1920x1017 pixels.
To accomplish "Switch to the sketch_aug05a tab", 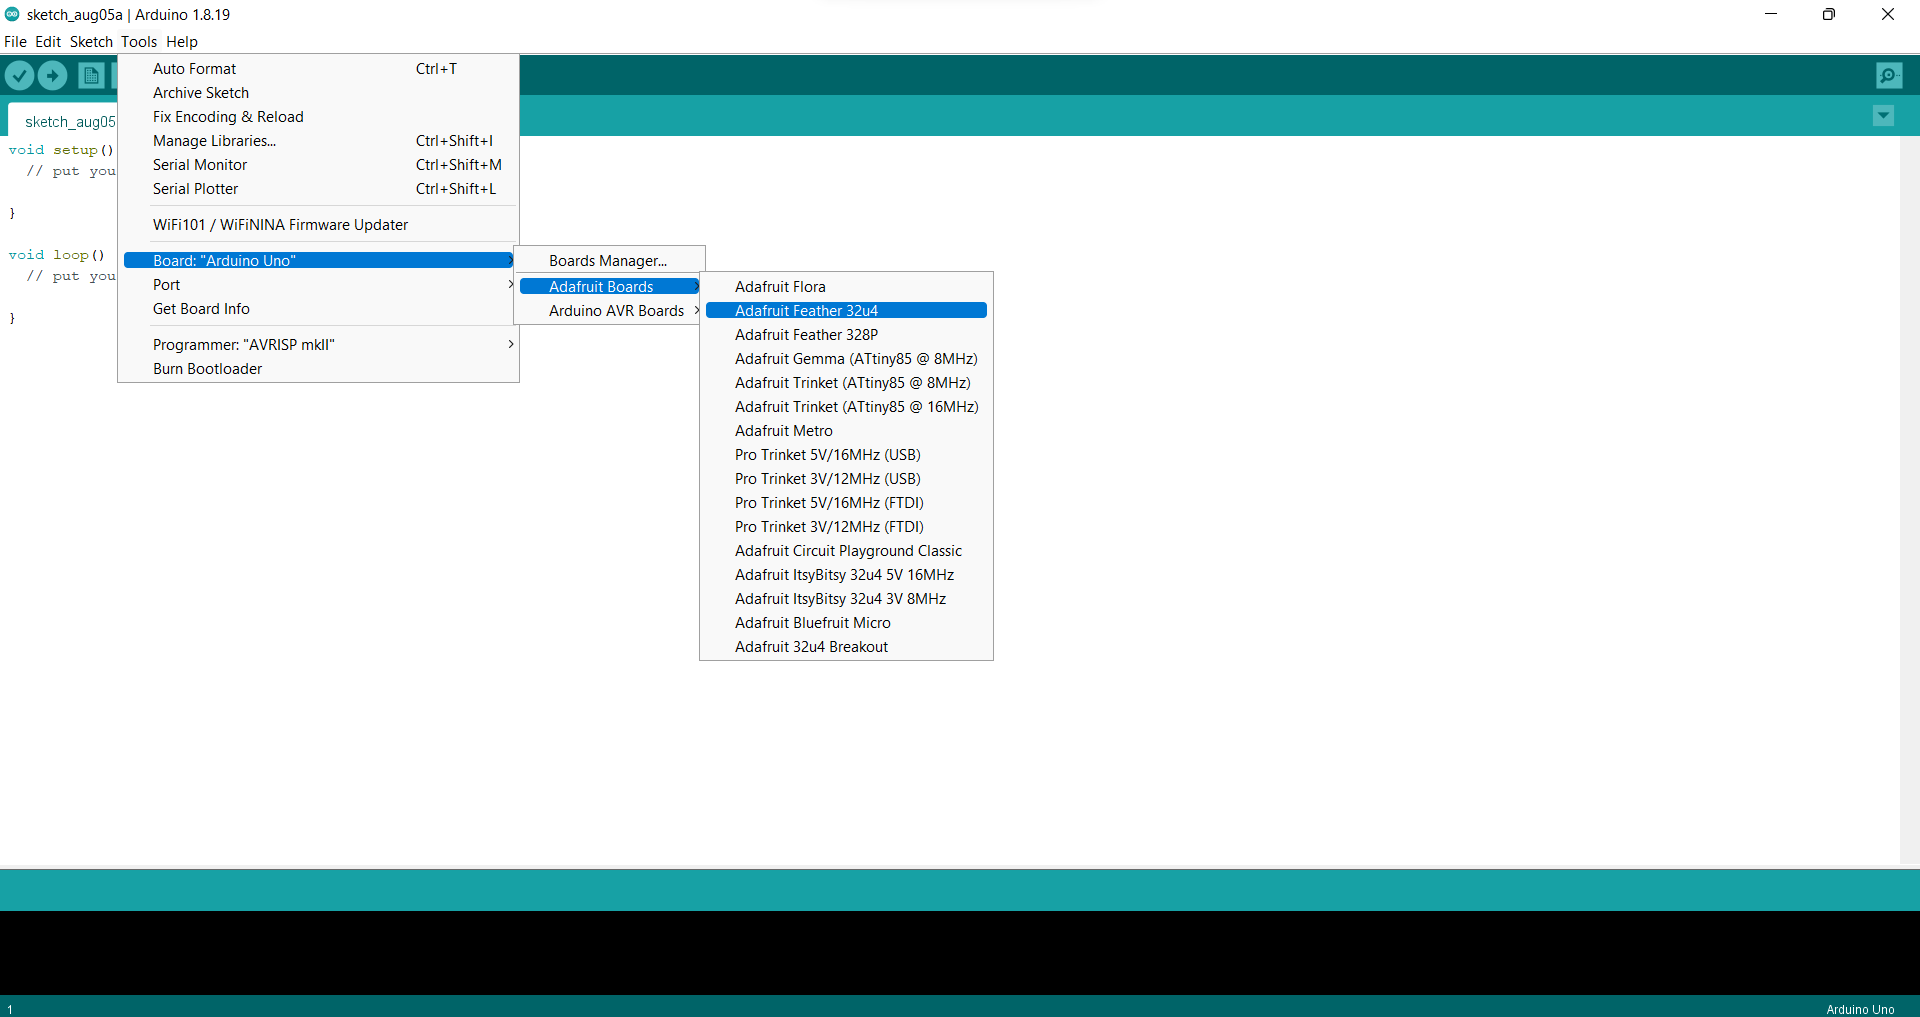I will 70,121.
